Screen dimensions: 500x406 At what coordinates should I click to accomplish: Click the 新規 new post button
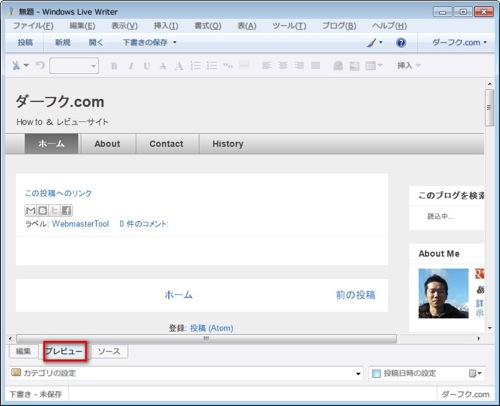coord(62,43)
